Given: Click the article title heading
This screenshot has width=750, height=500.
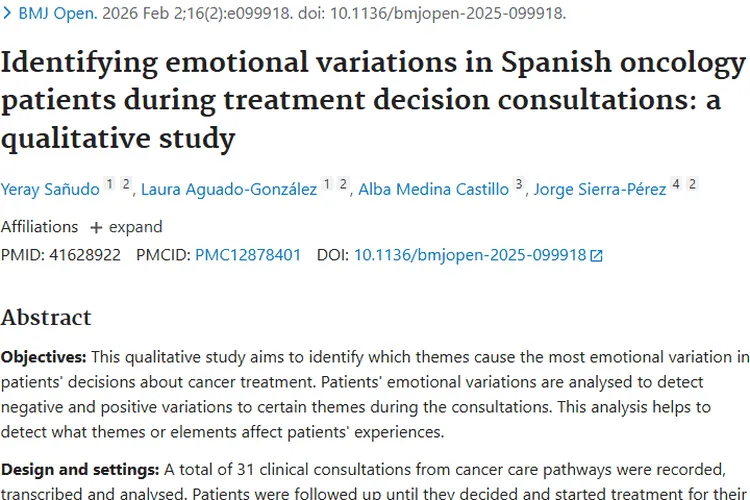Looking at the screenshot, I should pyautogui.click(x=373, y=100).
